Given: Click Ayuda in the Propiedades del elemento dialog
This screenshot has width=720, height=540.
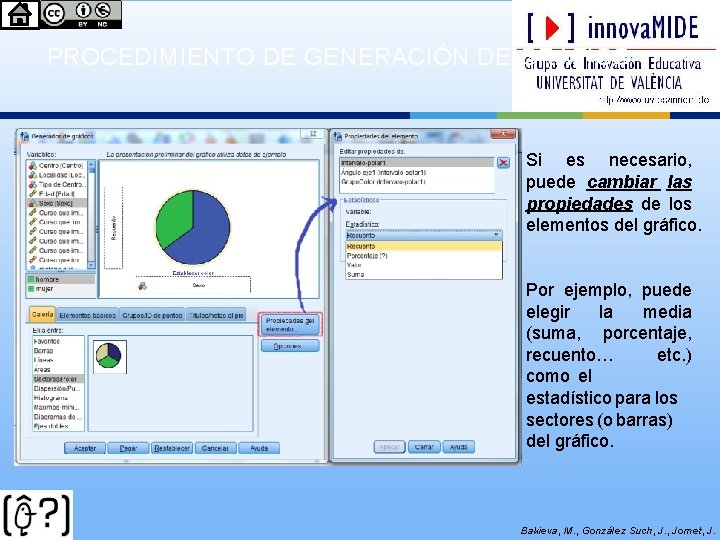Looking at the screenshot, I should click(x=458, y=447).
